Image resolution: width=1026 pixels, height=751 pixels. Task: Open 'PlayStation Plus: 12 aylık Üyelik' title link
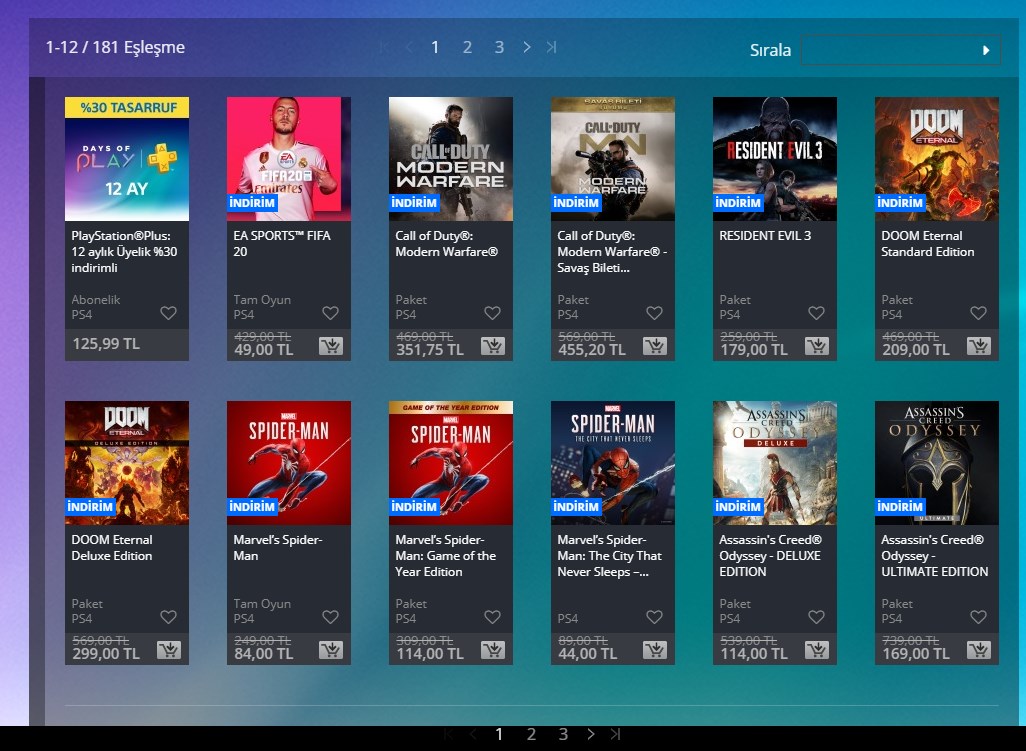tap(124, 251)
